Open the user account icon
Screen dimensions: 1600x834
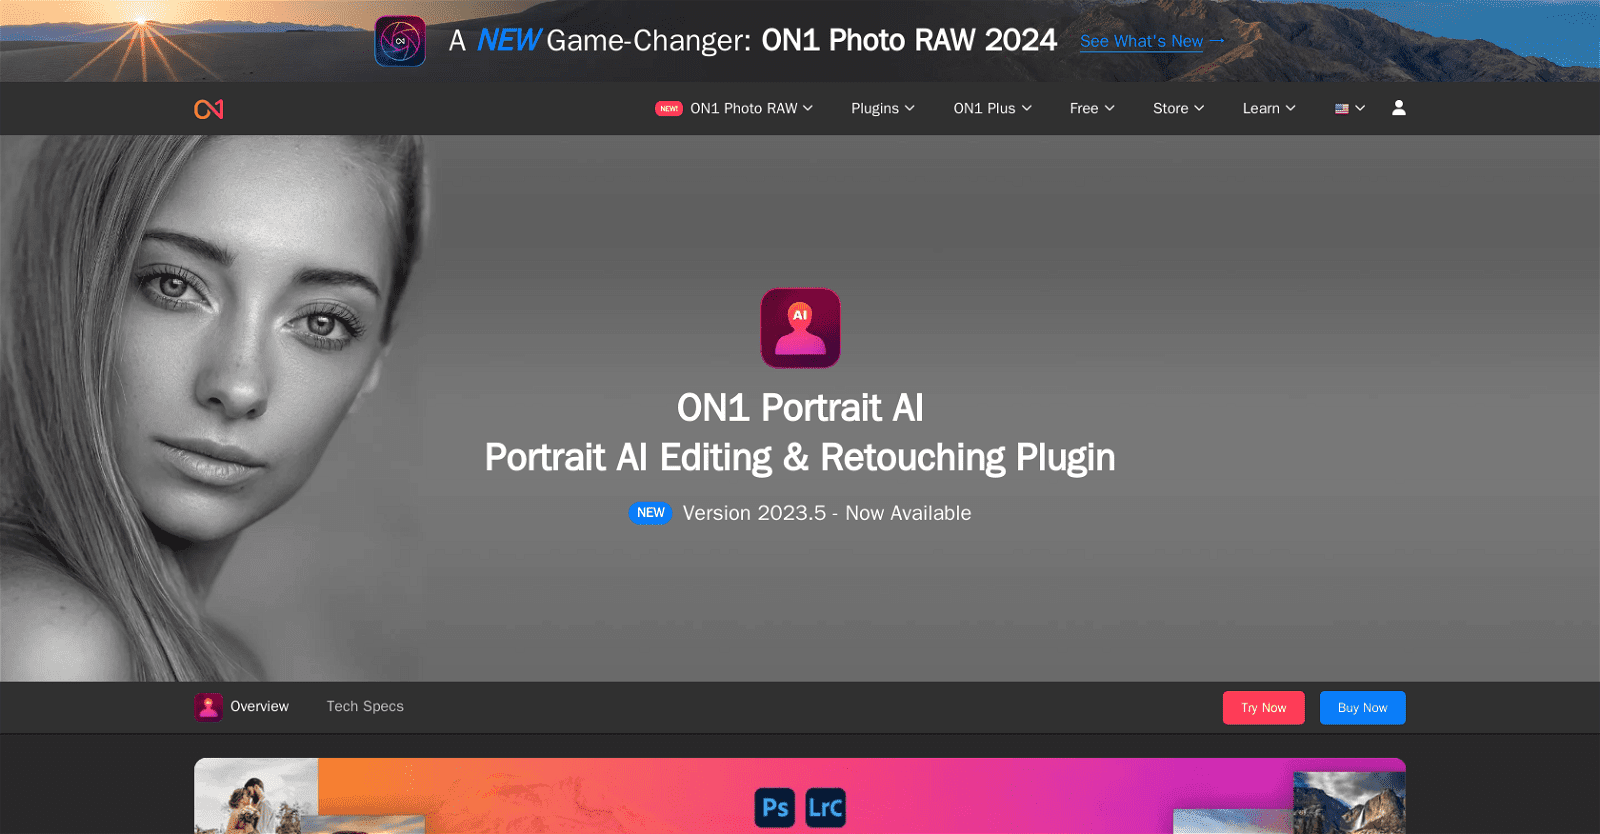(1398, 108)
